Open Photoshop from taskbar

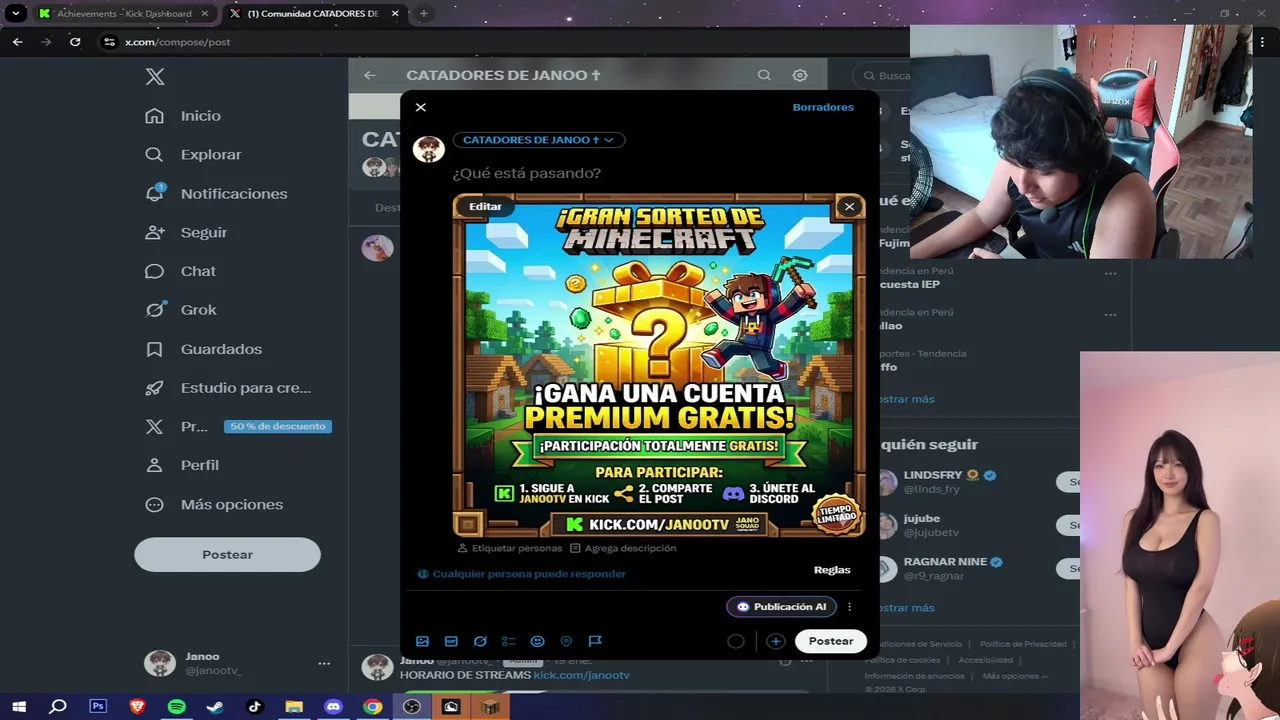click(x=98, y=707)
